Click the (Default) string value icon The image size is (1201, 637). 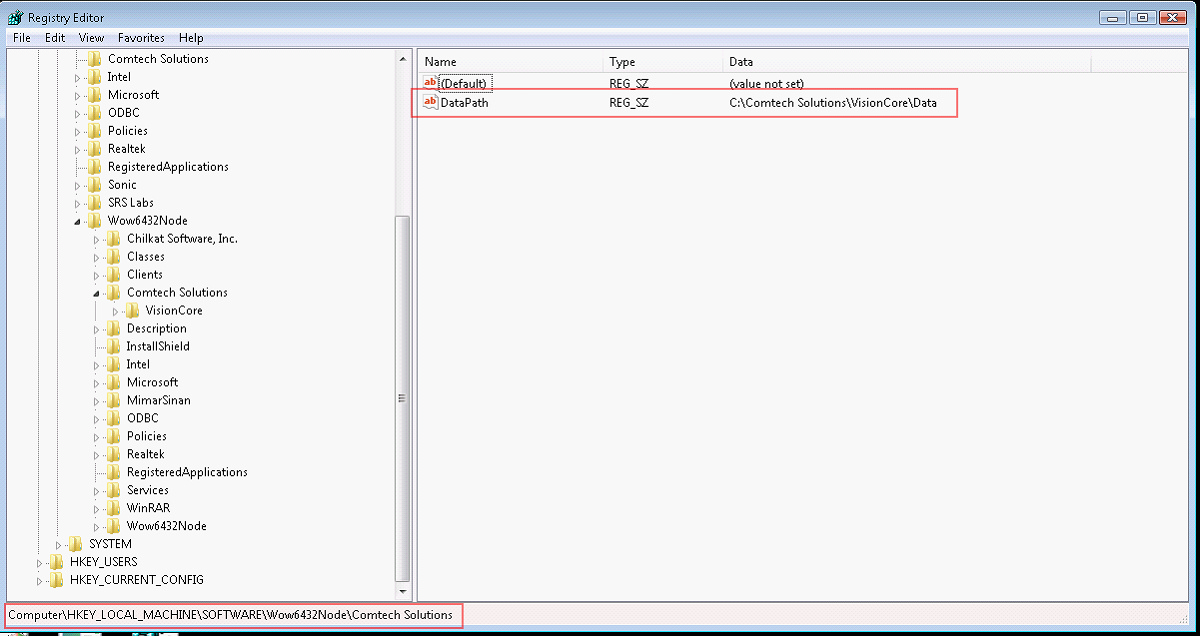[x=431, y=83]
